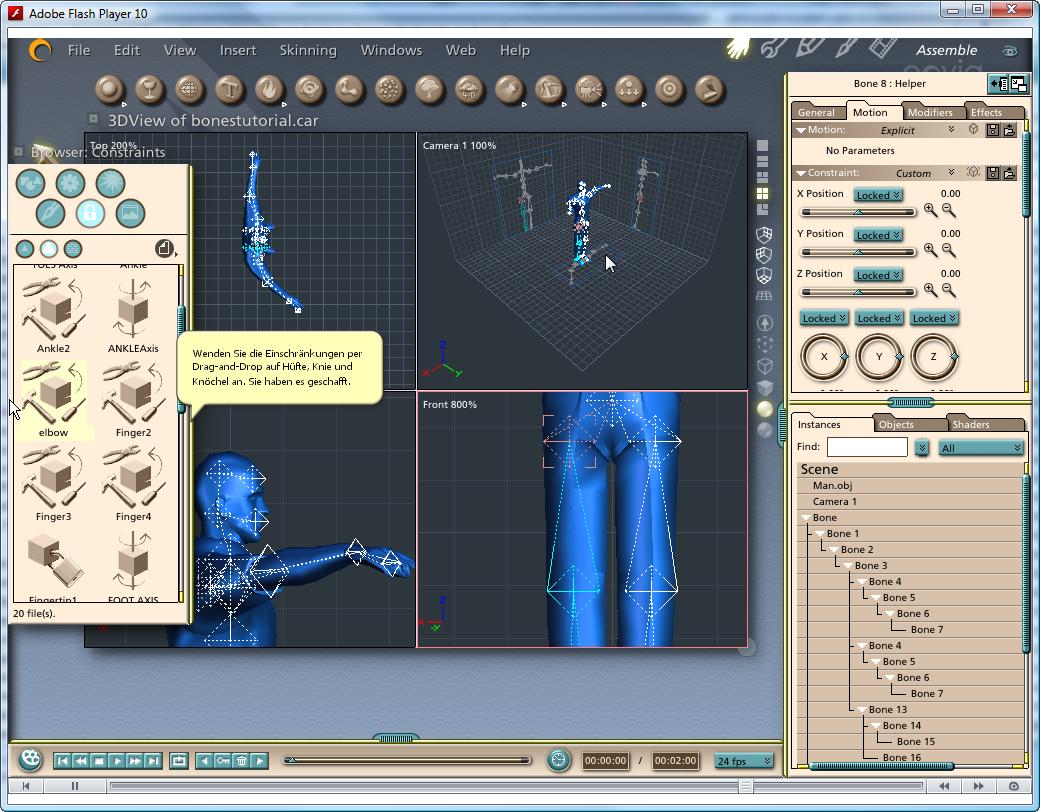1040x812 pixels.
Task: Zoom out Z Position slider range
Action: [948, 290]
